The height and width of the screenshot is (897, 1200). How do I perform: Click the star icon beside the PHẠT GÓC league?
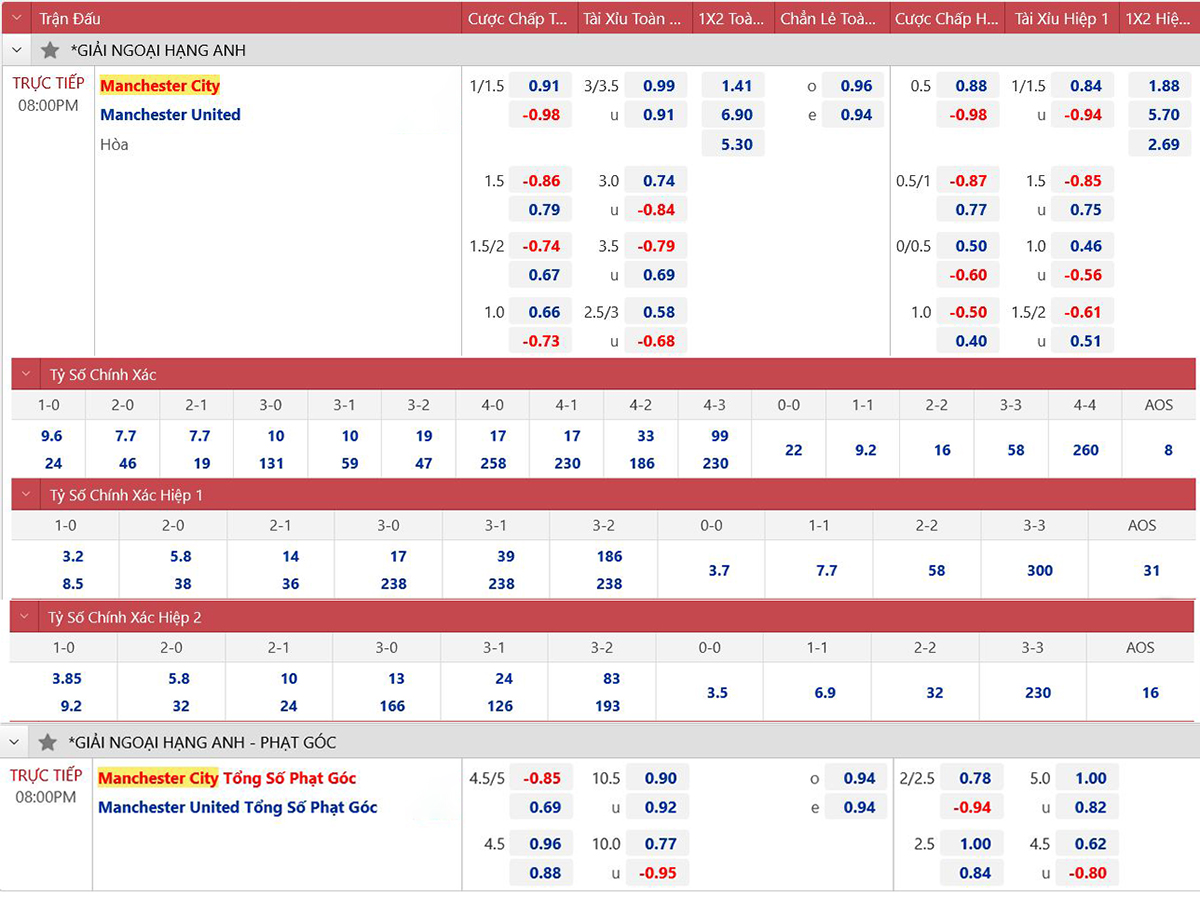coord(47,742)
